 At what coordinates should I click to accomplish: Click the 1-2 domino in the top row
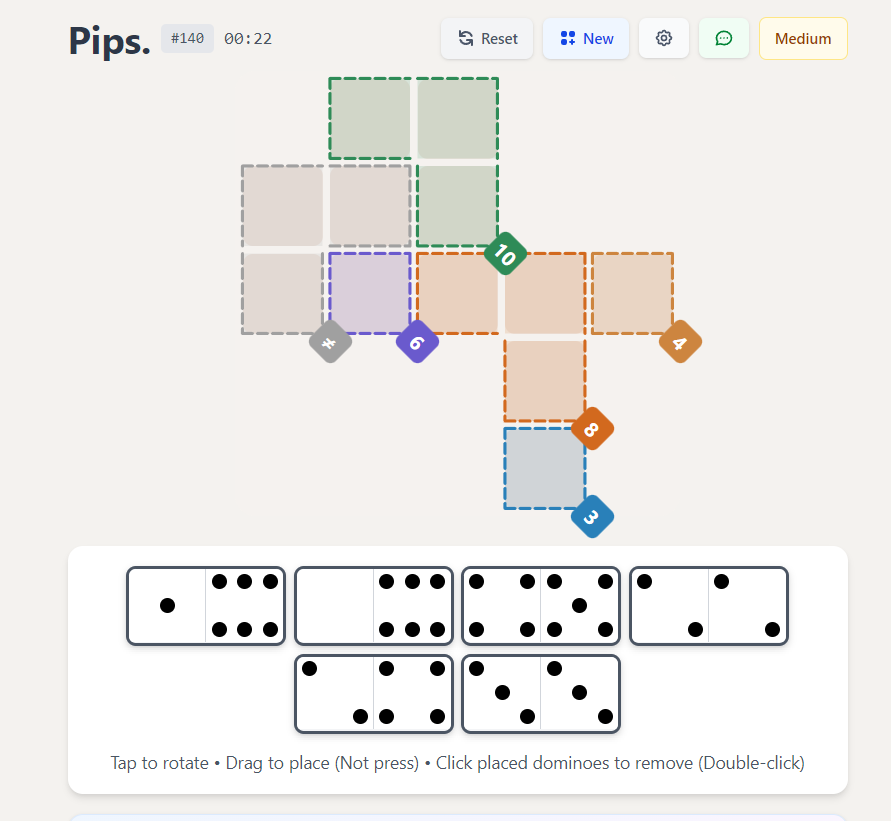709,606
